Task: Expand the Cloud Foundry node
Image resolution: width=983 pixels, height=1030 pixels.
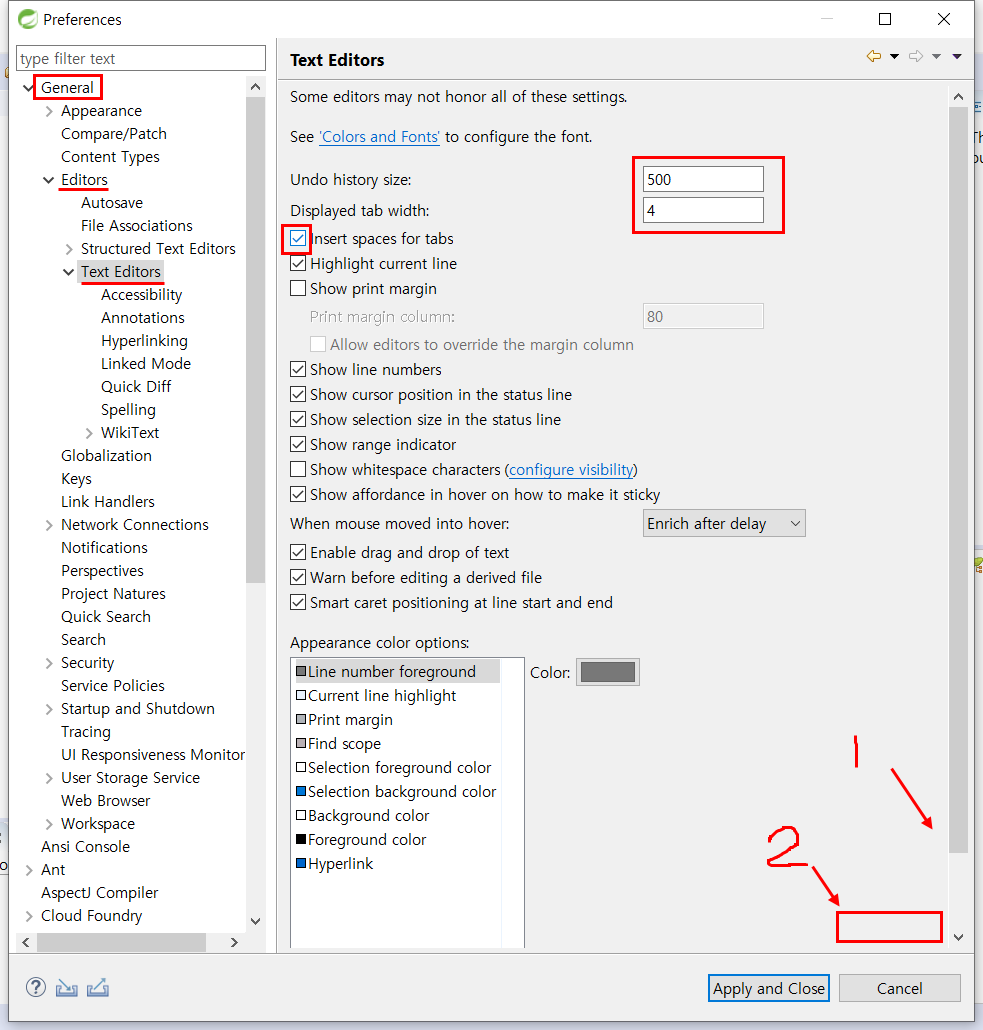Action: 28,916
